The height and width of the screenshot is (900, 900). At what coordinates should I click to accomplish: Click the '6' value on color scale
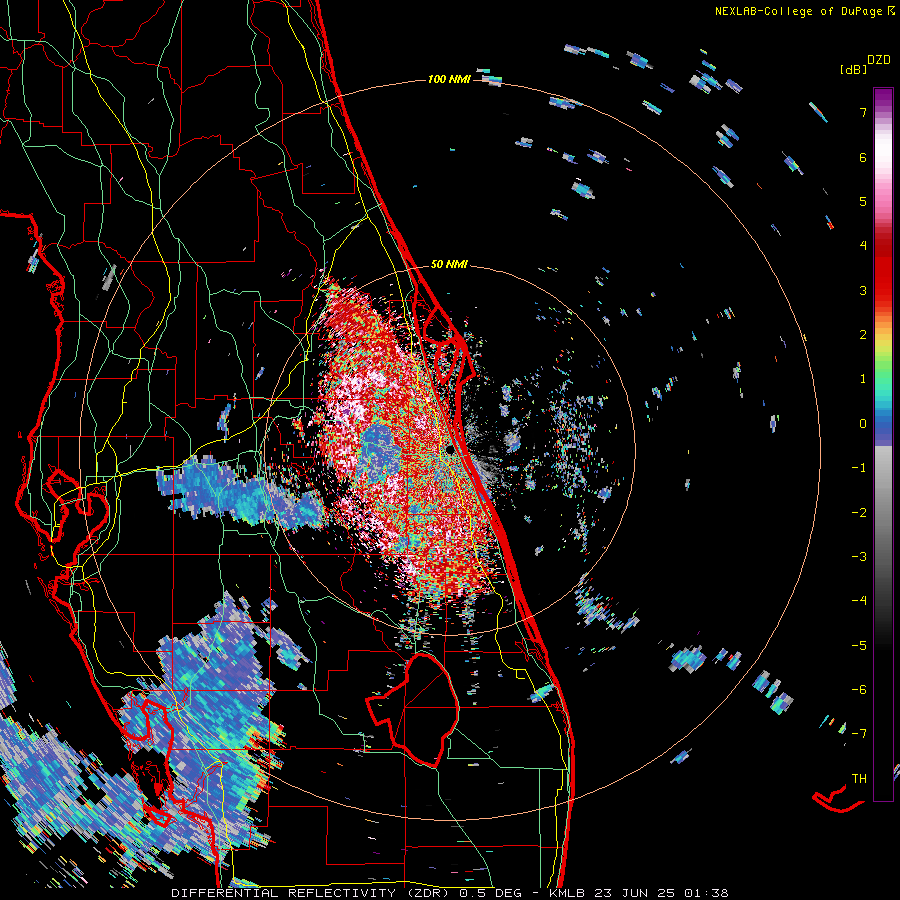(863, 157)
